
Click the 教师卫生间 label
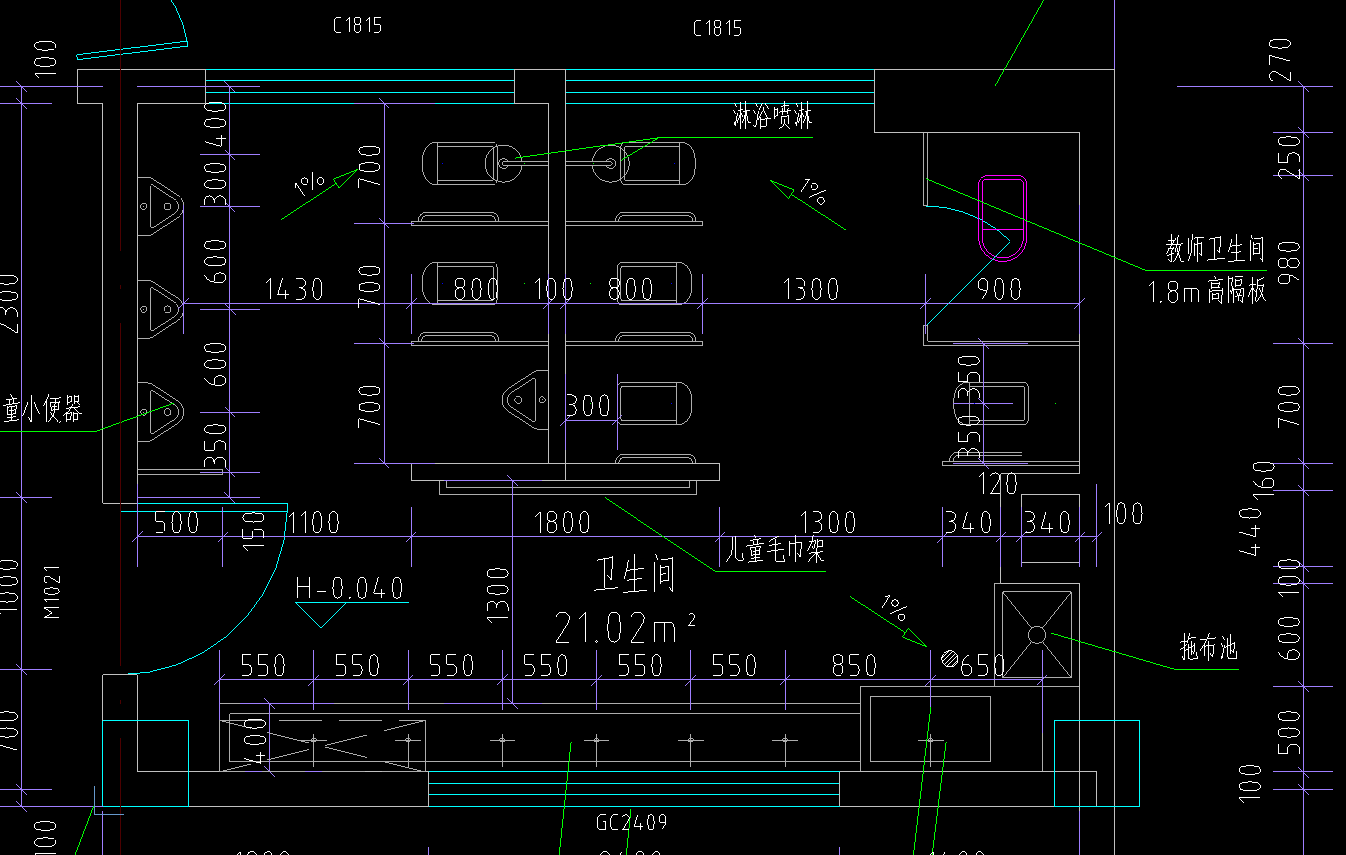[1216, 249]
